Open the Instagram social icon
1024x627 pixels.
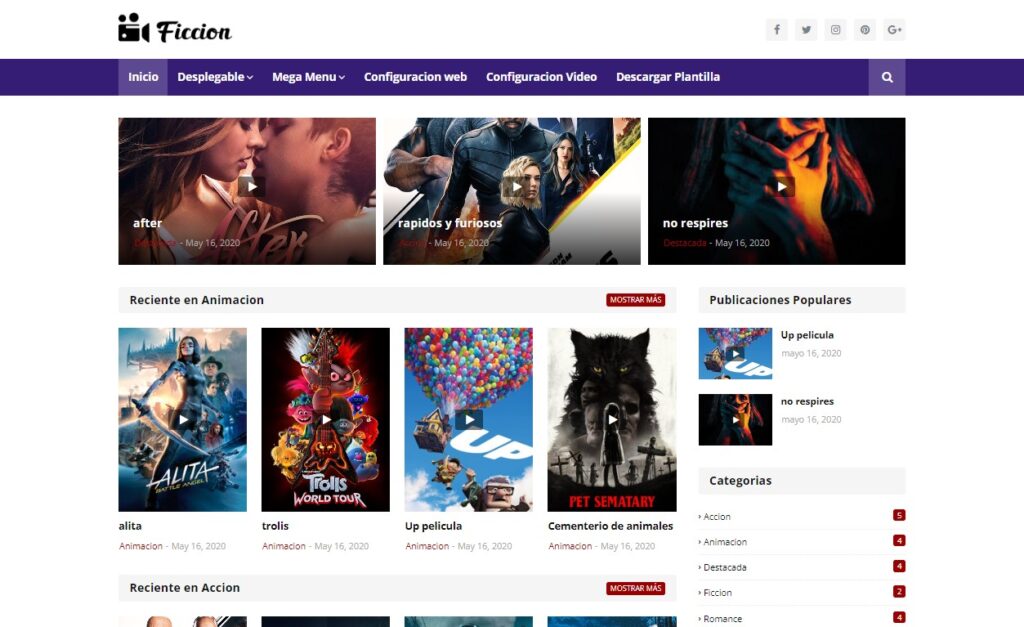coord(835,29)
